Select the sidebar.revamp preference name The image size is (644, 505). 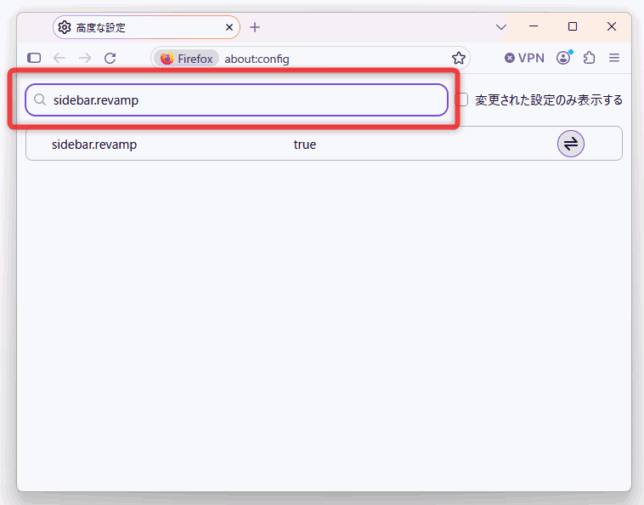tap(94, 145)
